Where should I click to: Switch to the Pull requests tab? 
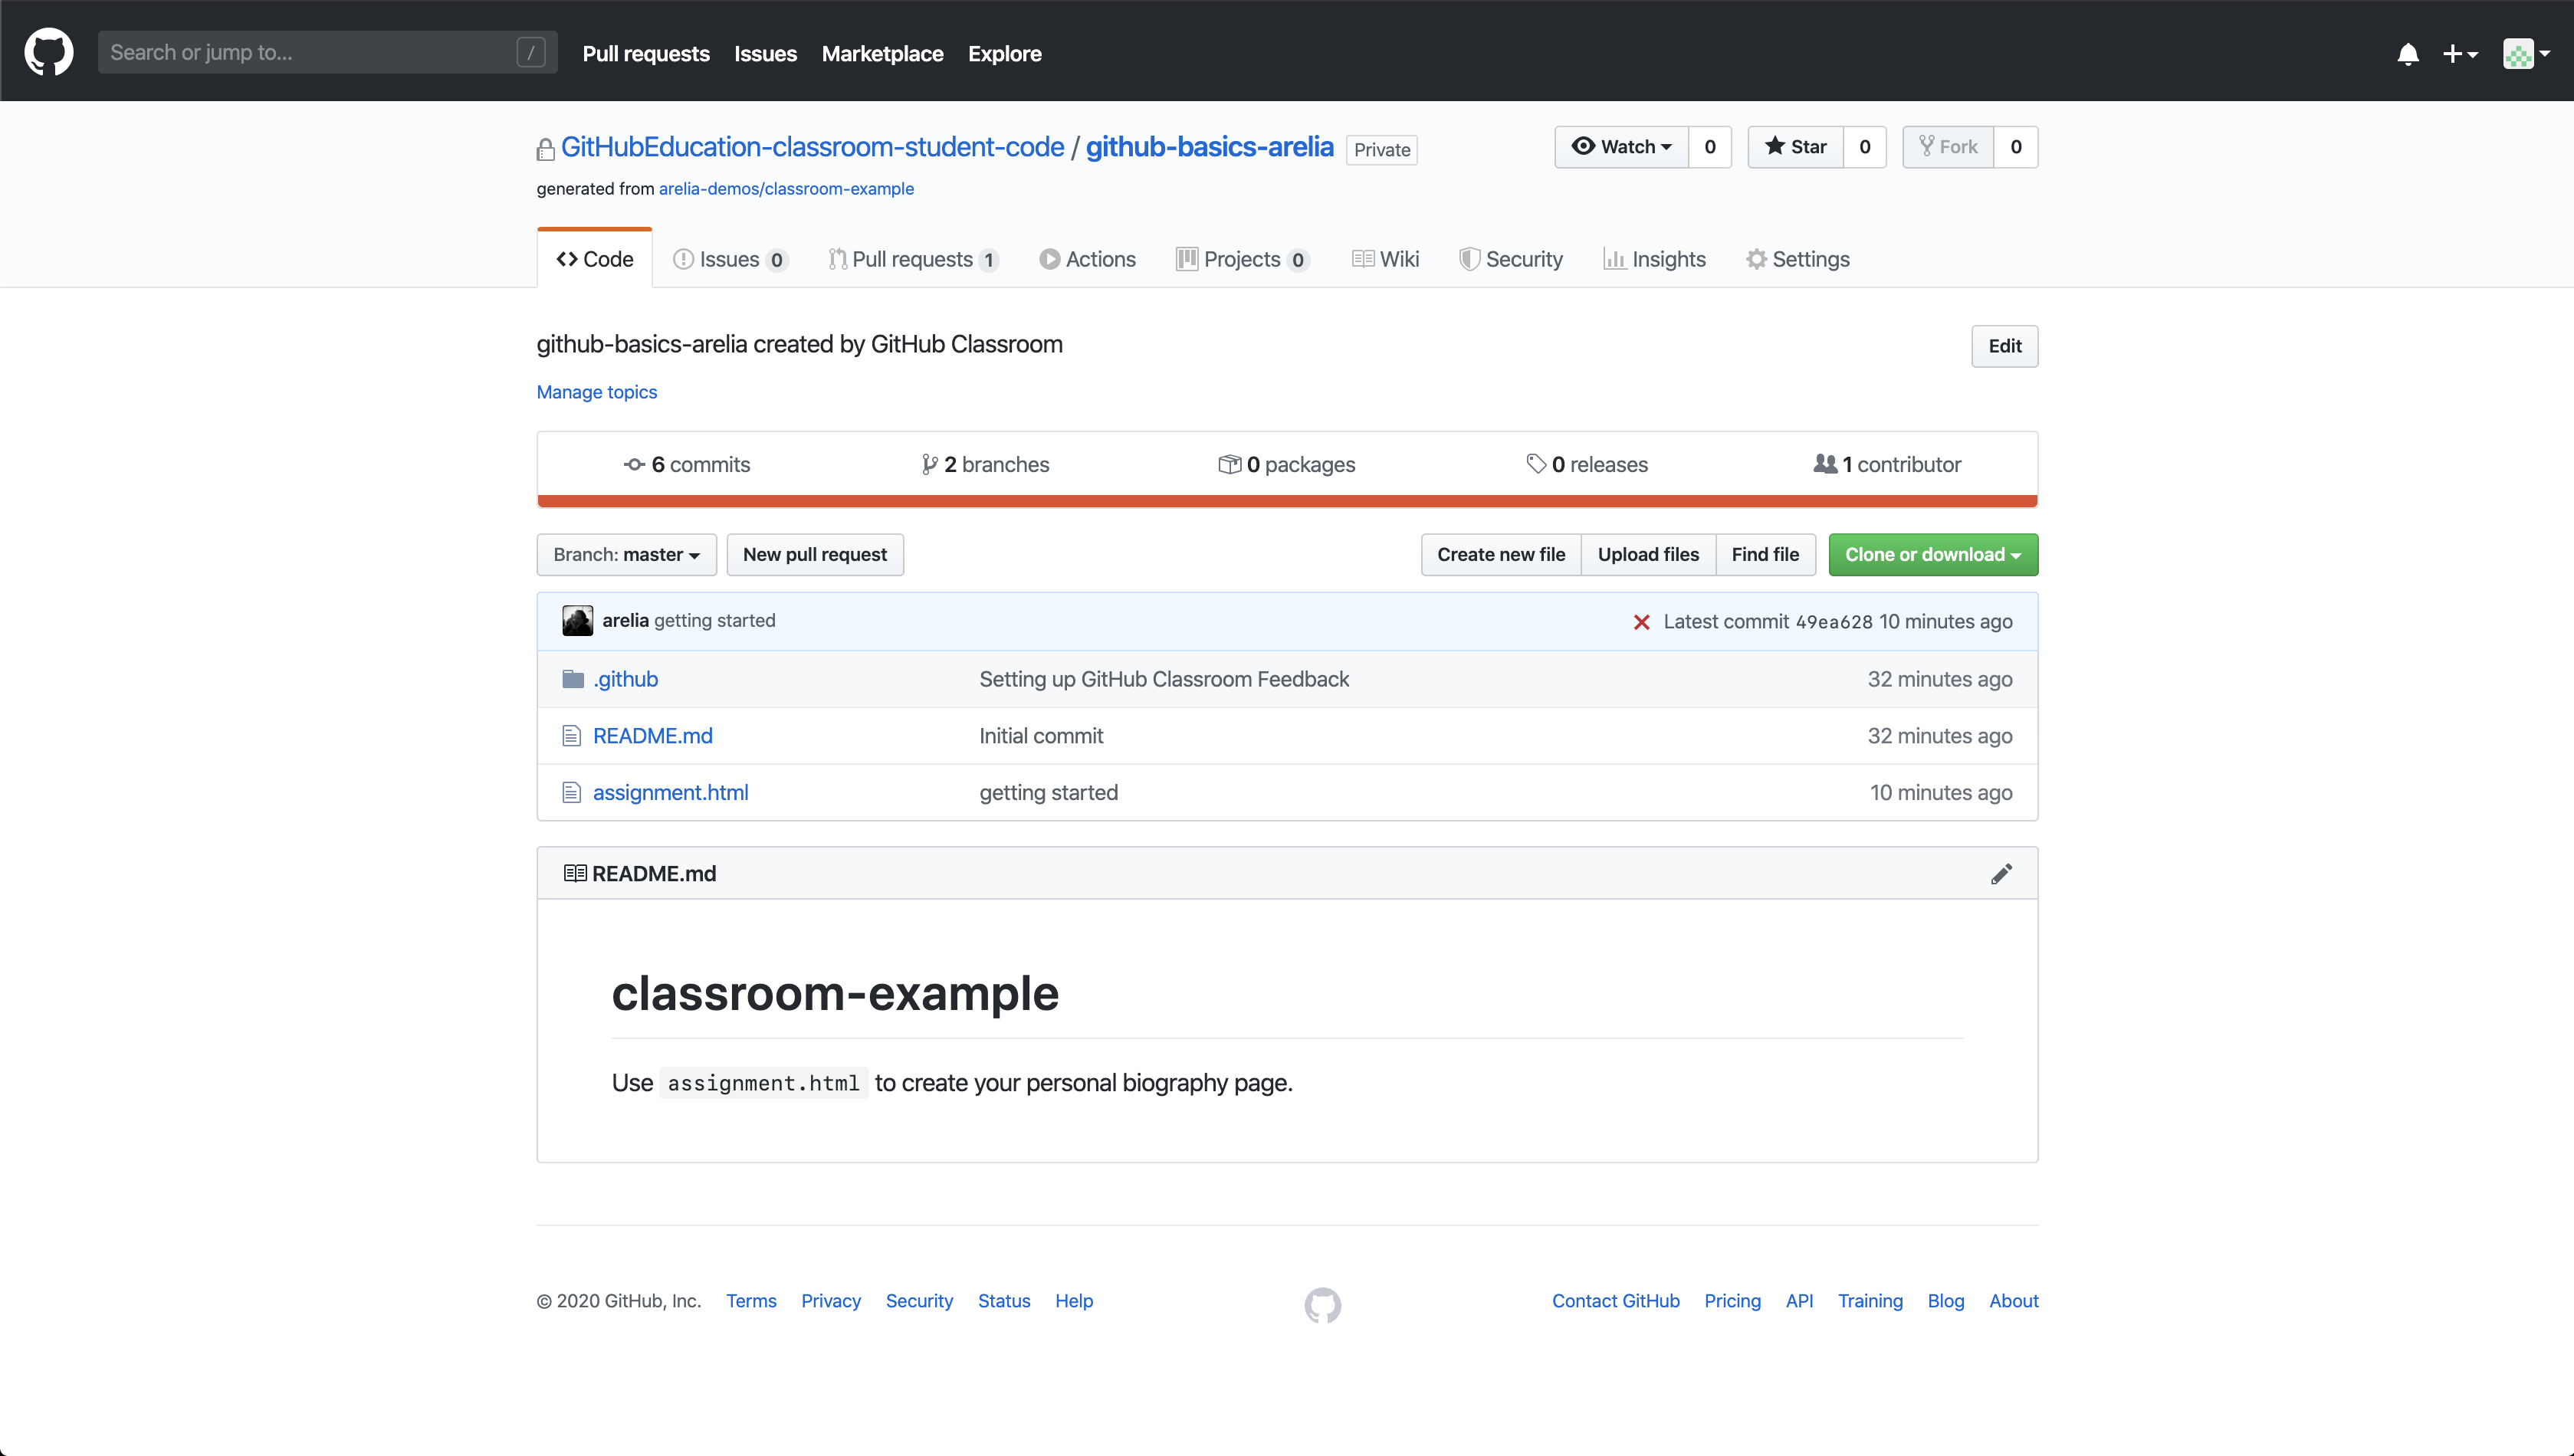point(912,258)
